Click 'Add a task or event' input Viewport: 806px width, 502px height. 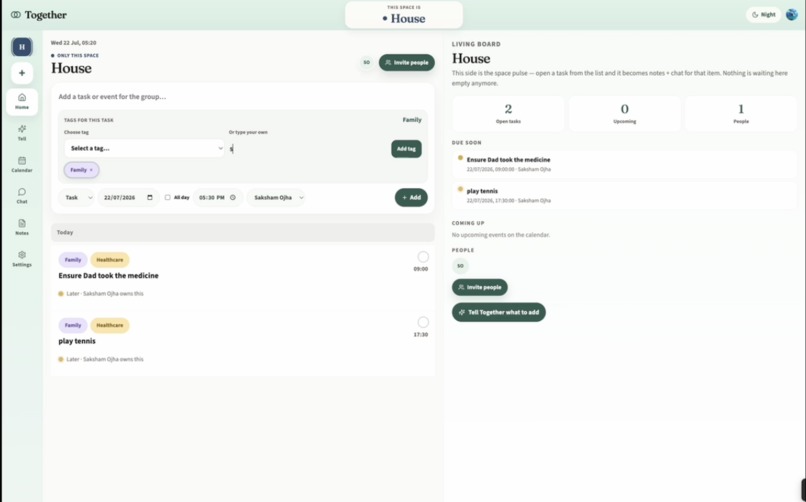point(243,97)
